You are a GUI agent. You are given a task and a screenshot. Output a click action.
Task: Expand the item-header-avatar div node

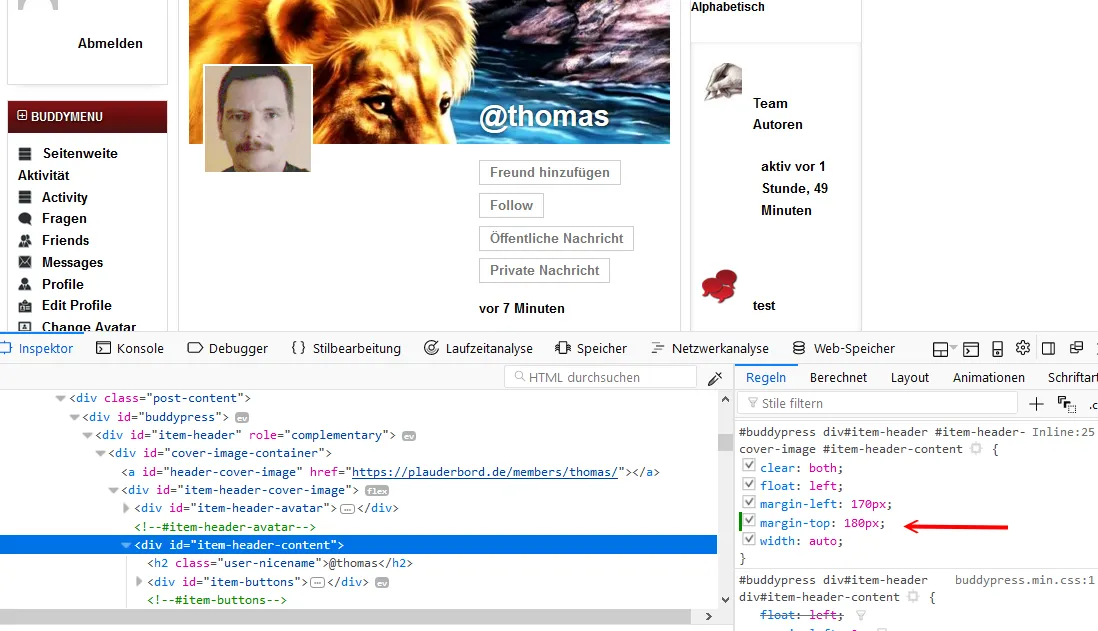(x=126, y=508)
